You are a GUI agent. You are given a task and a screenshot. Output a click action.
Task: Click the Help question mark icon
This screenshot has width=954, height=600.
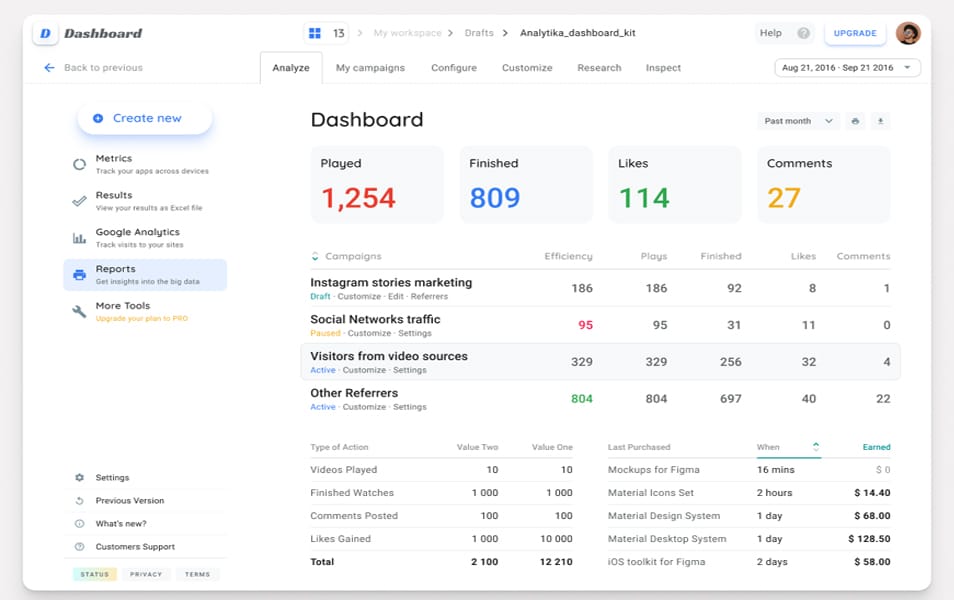(803, 33)
